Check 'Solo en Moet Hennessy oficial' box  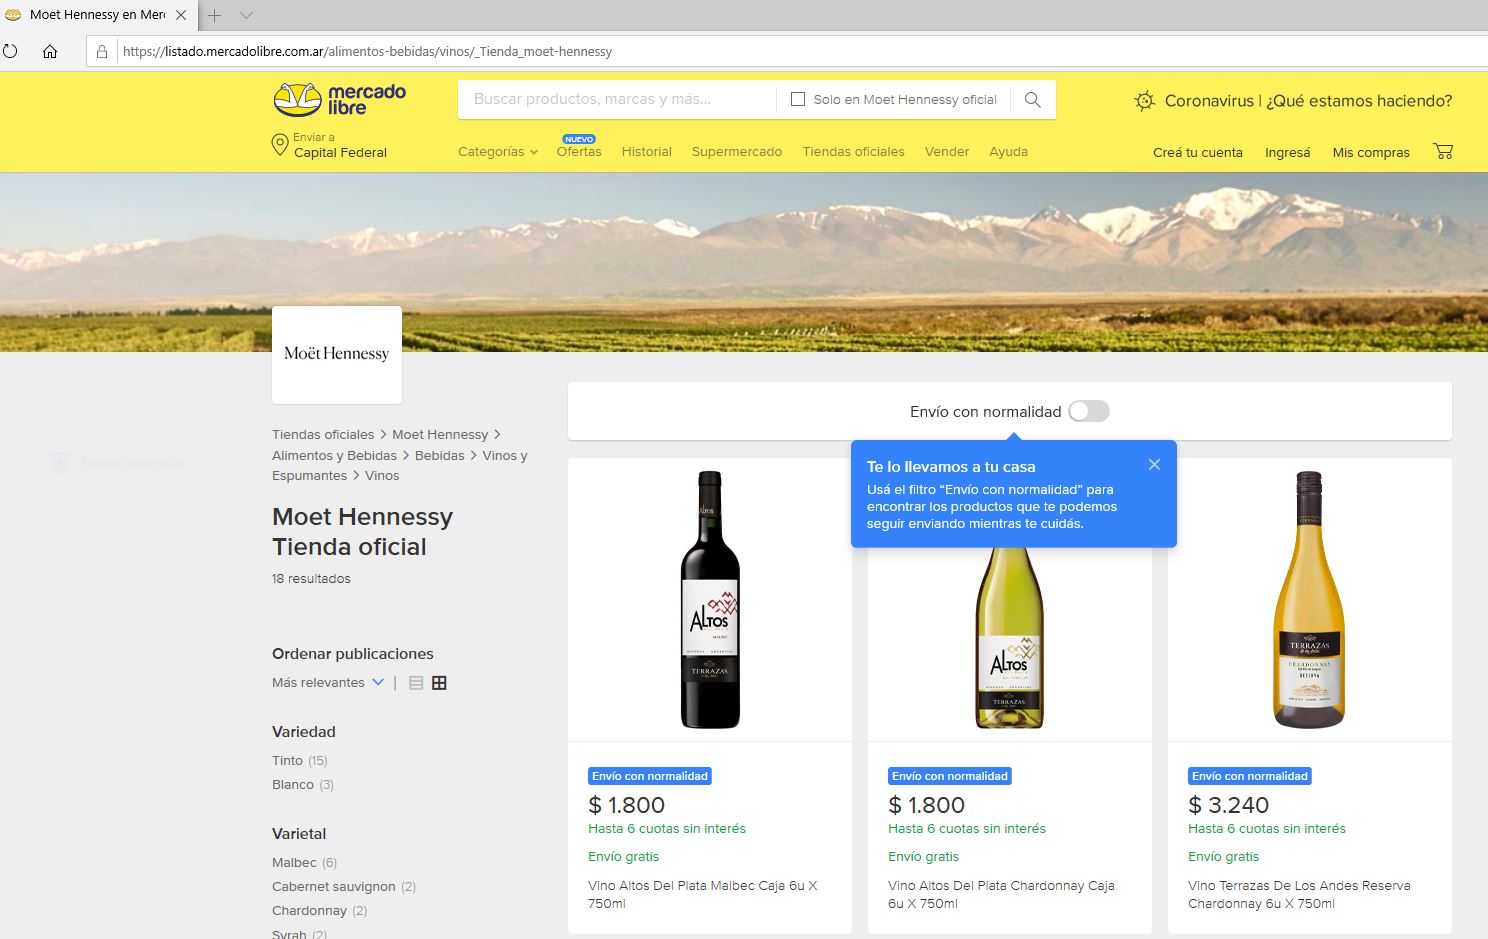pos(798,99)
